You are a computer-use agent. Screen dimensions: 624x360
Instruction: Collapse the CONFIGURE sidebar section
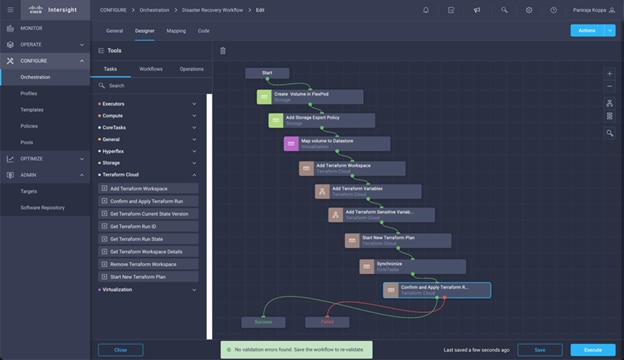[82, 61]
